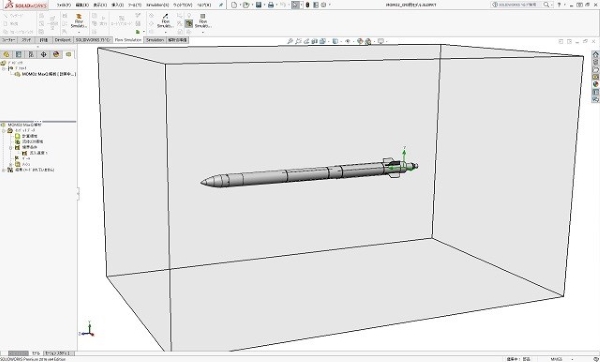
Task: Select the MOMOz MaxQ project tree item
Action: [x=46, y=74]
